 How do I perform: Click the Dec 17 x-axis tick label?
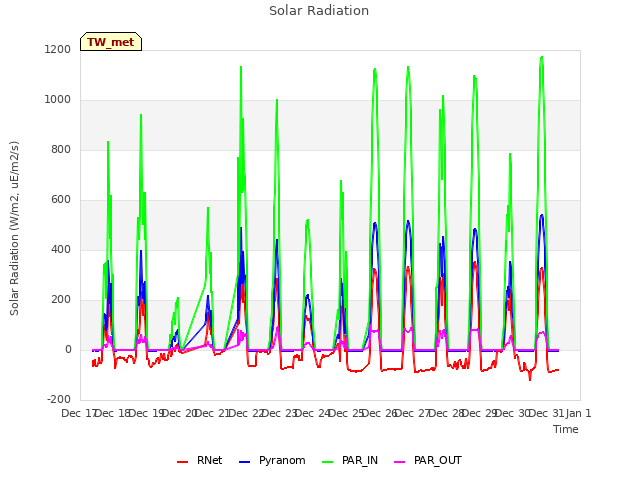pos(79,413)
